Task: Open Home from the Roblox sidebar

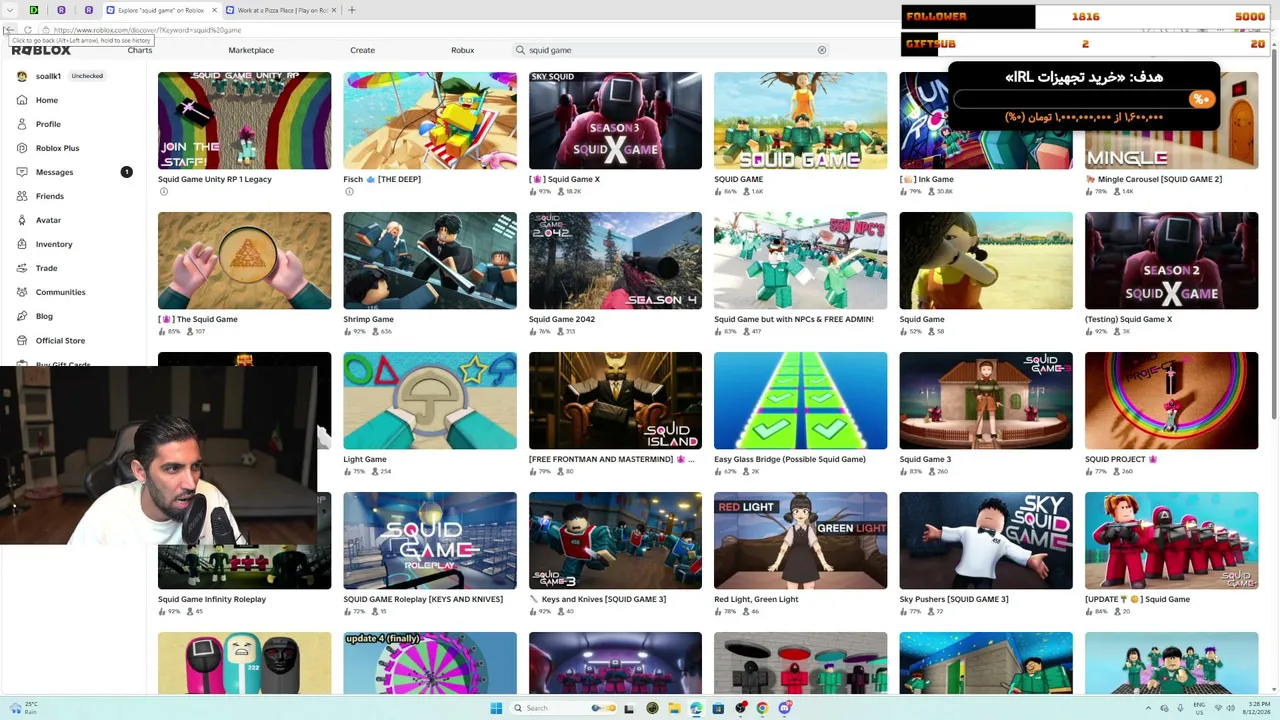Action: point(46,100)
